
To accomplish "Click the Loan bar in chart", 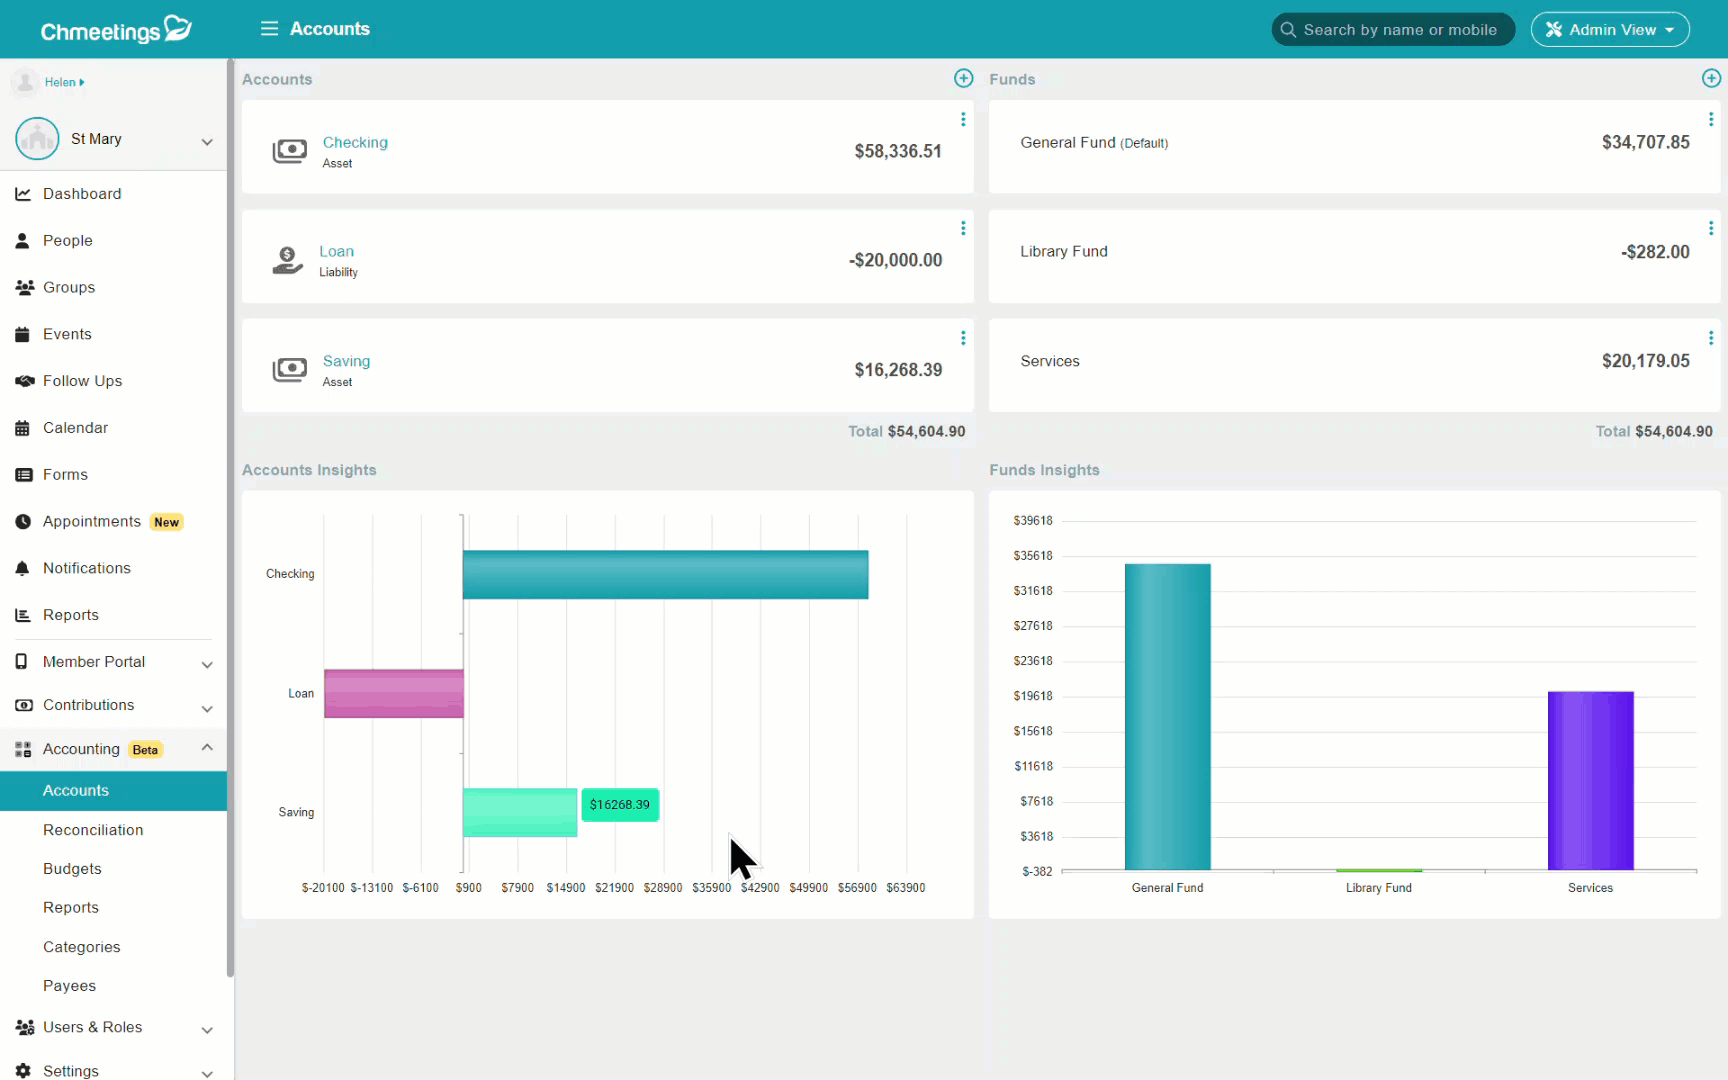I will (394, 694).
